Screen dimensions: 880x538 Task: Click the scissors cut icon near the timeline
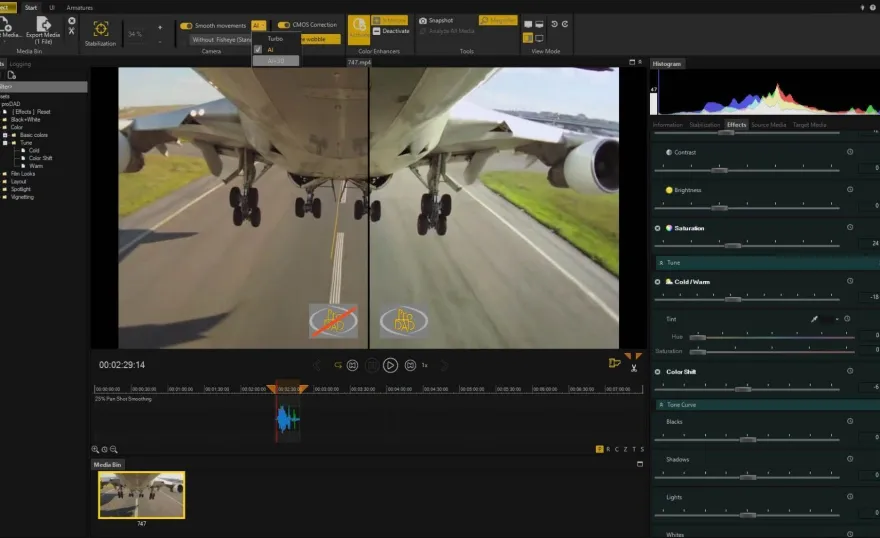click(x=634, y=368)
